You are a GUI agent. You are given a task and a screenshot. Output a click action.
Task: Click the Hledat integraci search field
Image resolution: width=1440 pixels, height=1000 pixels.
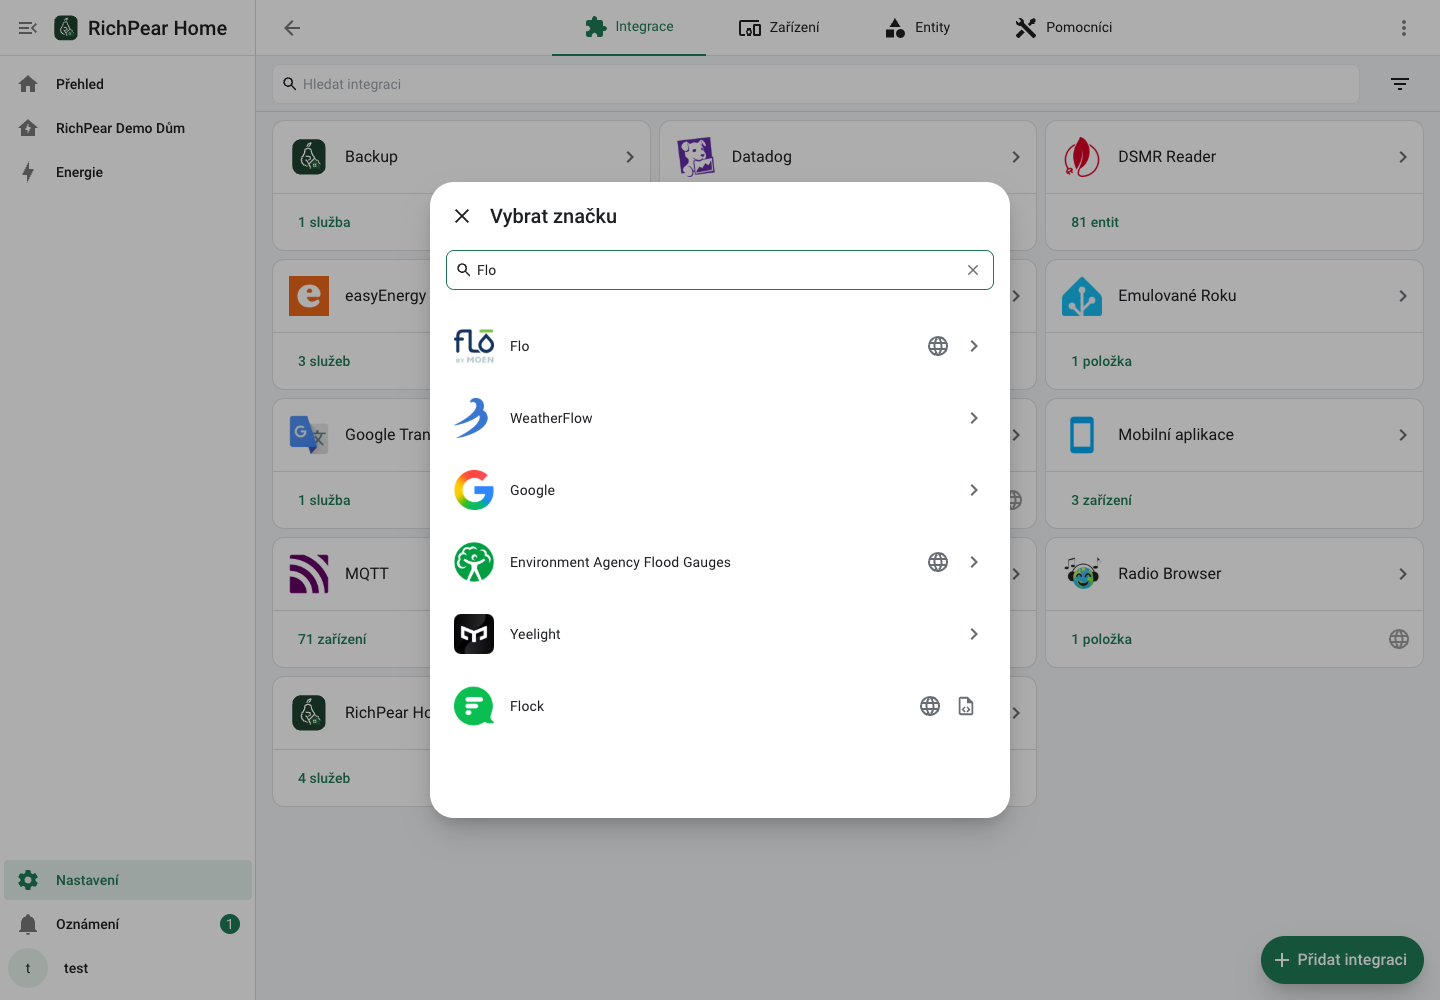tap(816, 84)
